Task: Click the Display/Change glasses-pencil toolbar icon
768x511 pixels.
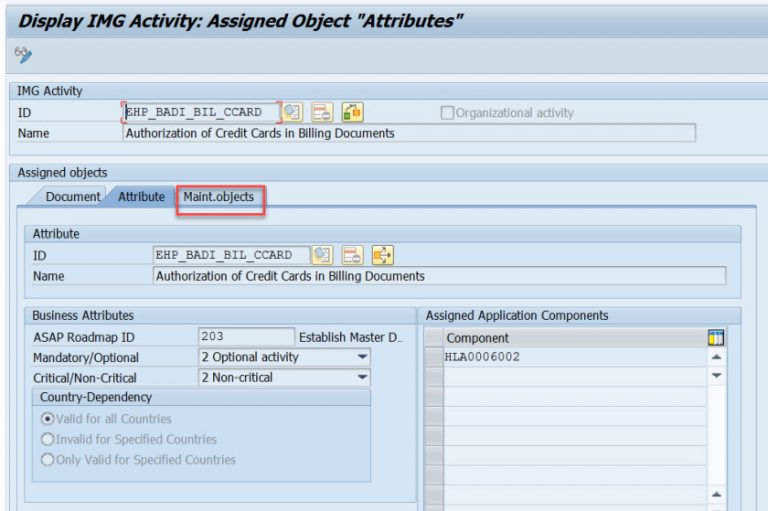Action: click(23, 54)
